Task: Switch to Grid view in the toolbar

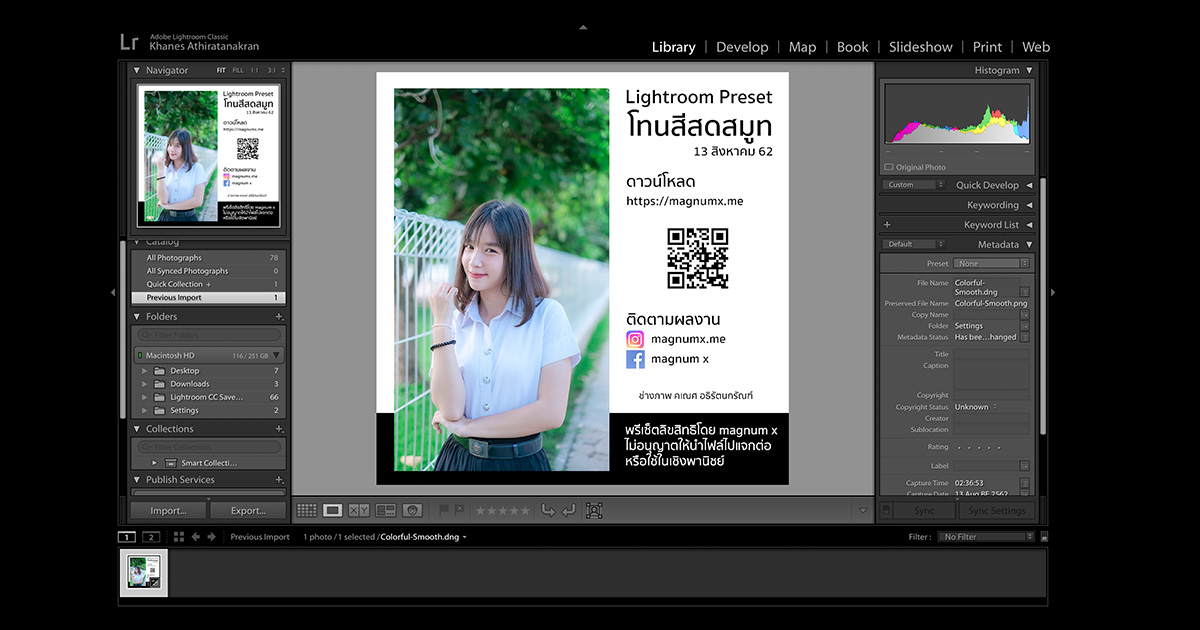Action: coord(307,510)
